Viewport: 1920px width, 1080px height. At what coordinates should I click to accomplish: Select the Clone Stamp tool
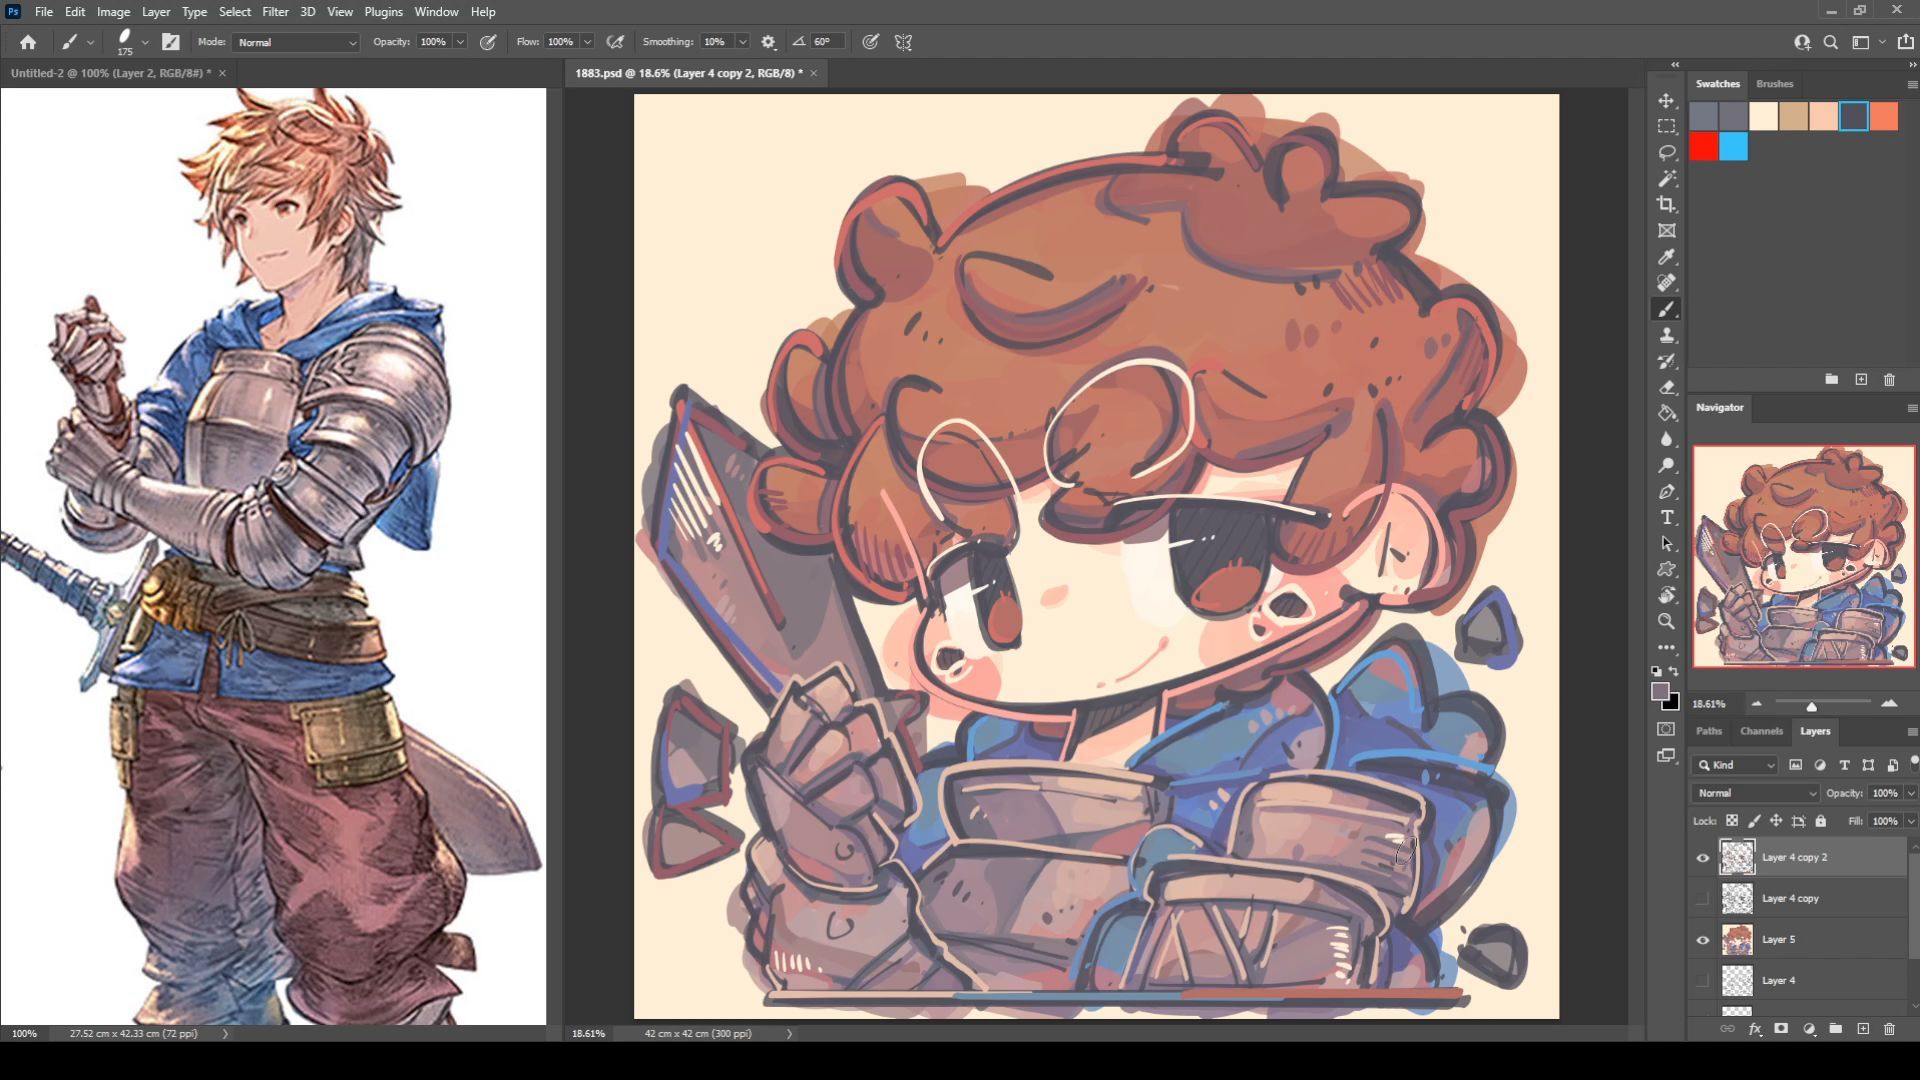(x=1666, y=336)
